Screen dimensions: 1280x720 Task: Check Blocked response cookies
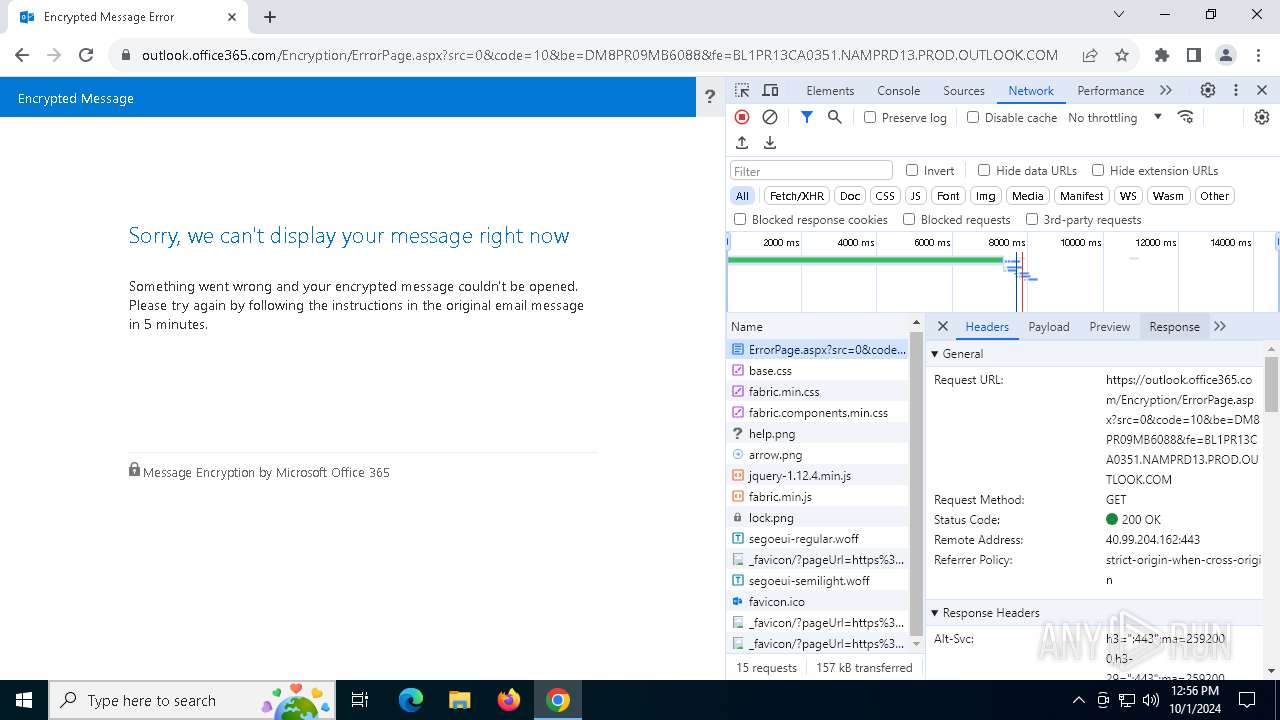tap(740, 219)
